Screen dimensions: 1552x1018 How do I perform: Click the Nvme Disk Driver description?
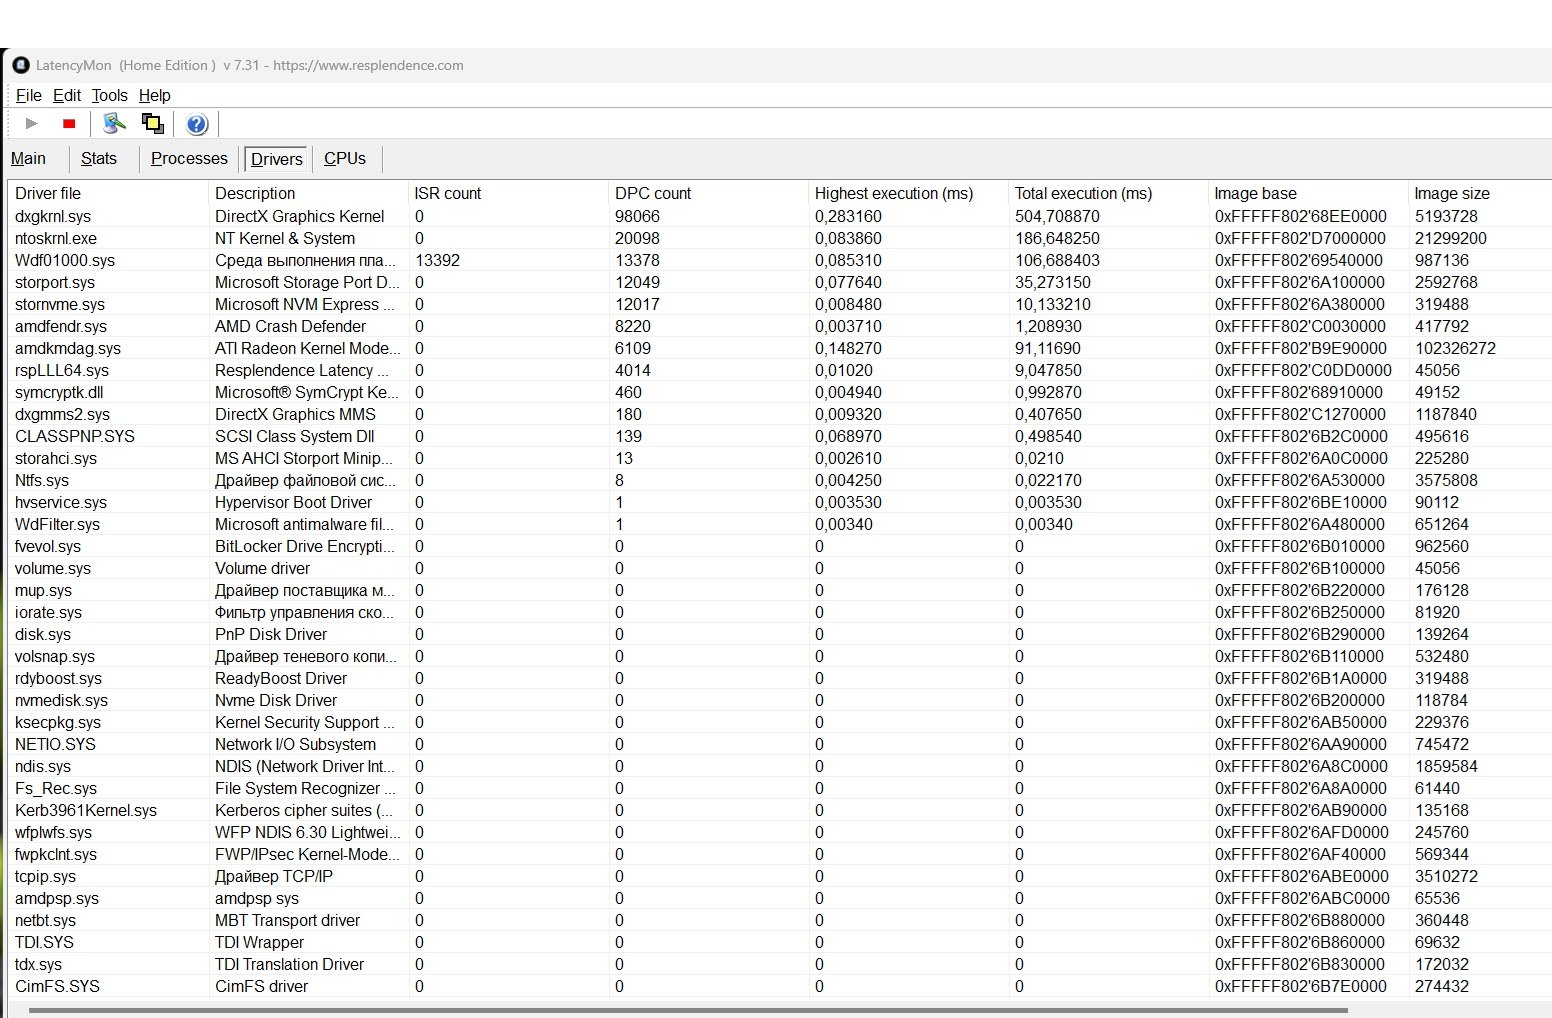pos(276,700)
